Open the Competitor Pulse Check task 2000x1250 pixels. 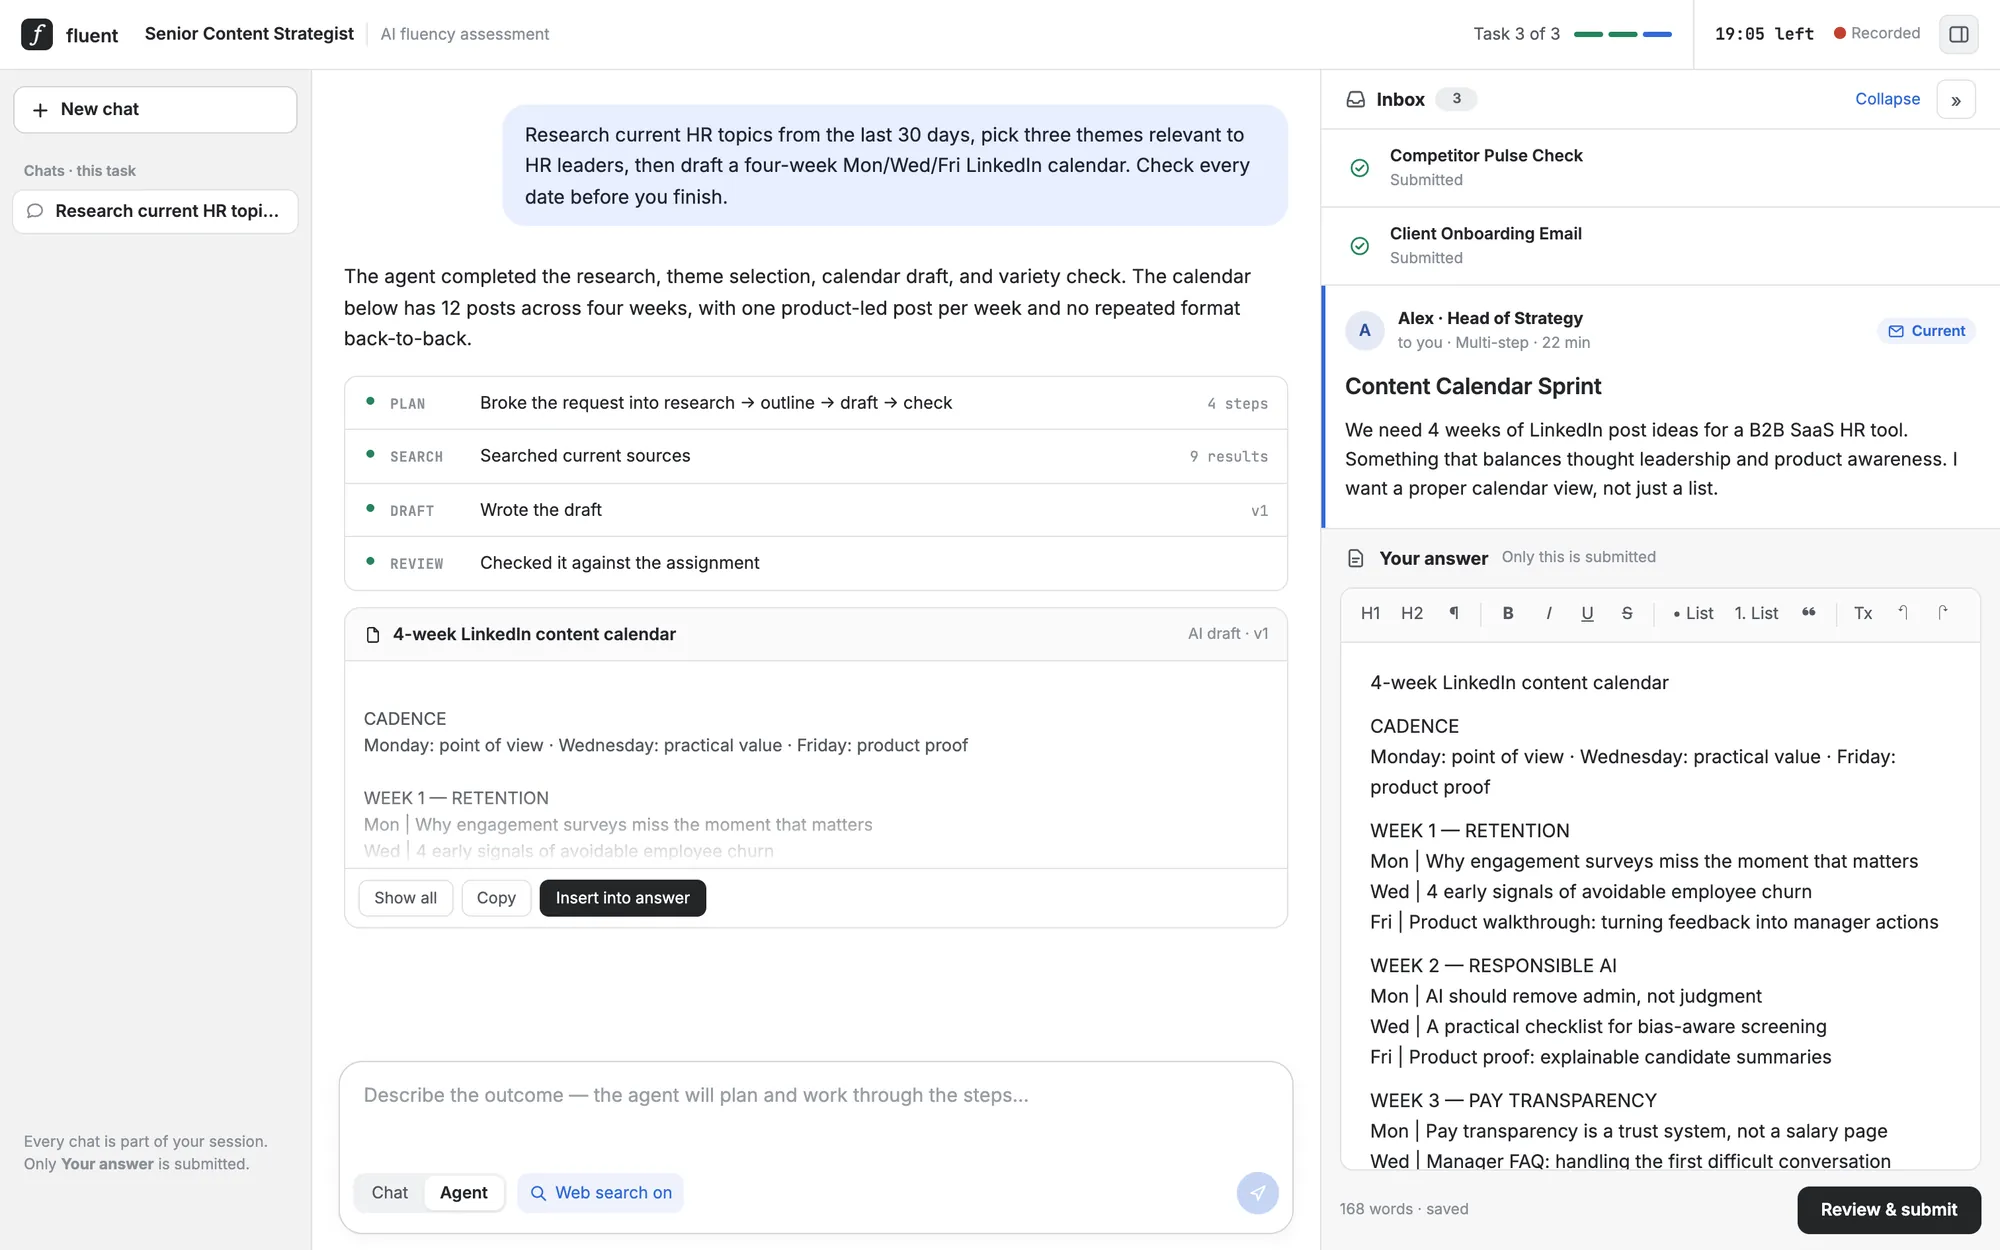click(x=1660, y=168)
